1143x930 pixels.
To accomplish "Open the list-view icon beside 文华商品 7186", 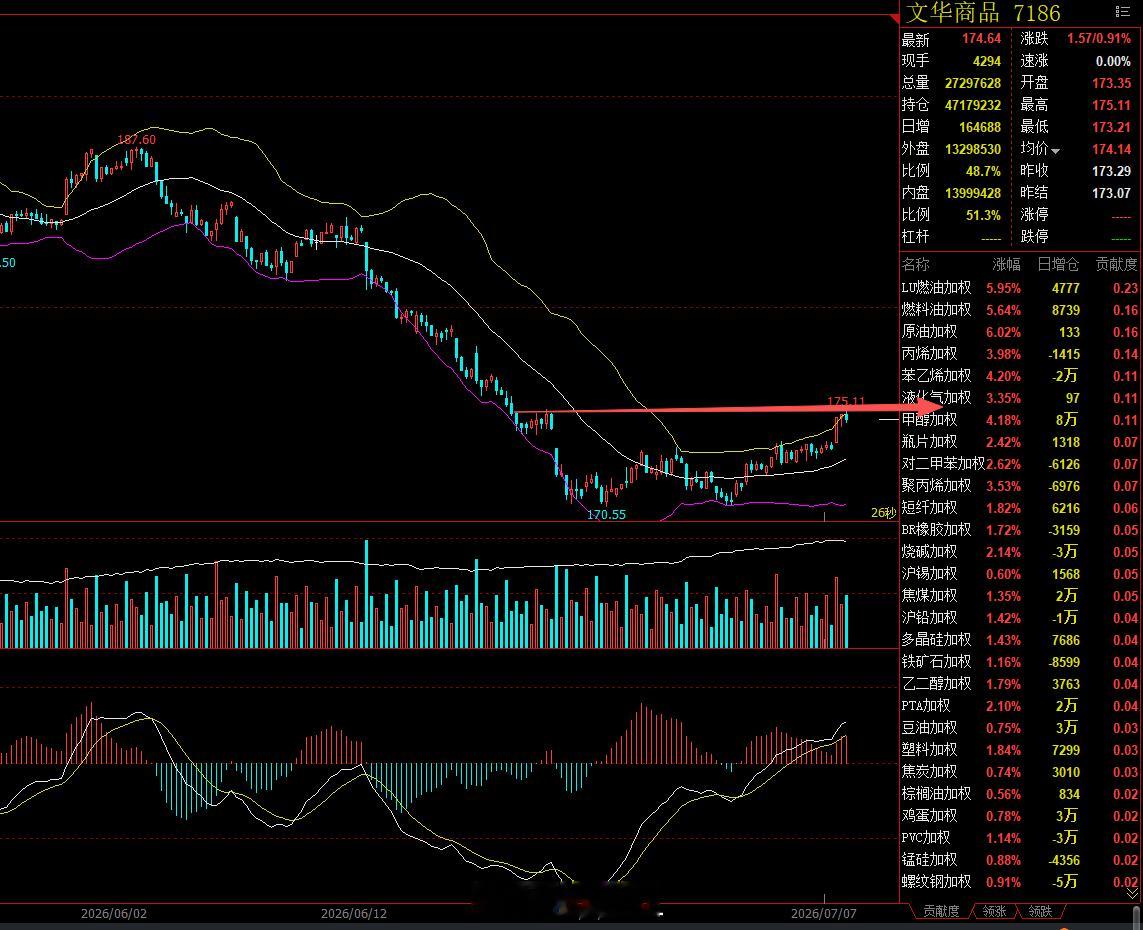I will [1123, 12].
